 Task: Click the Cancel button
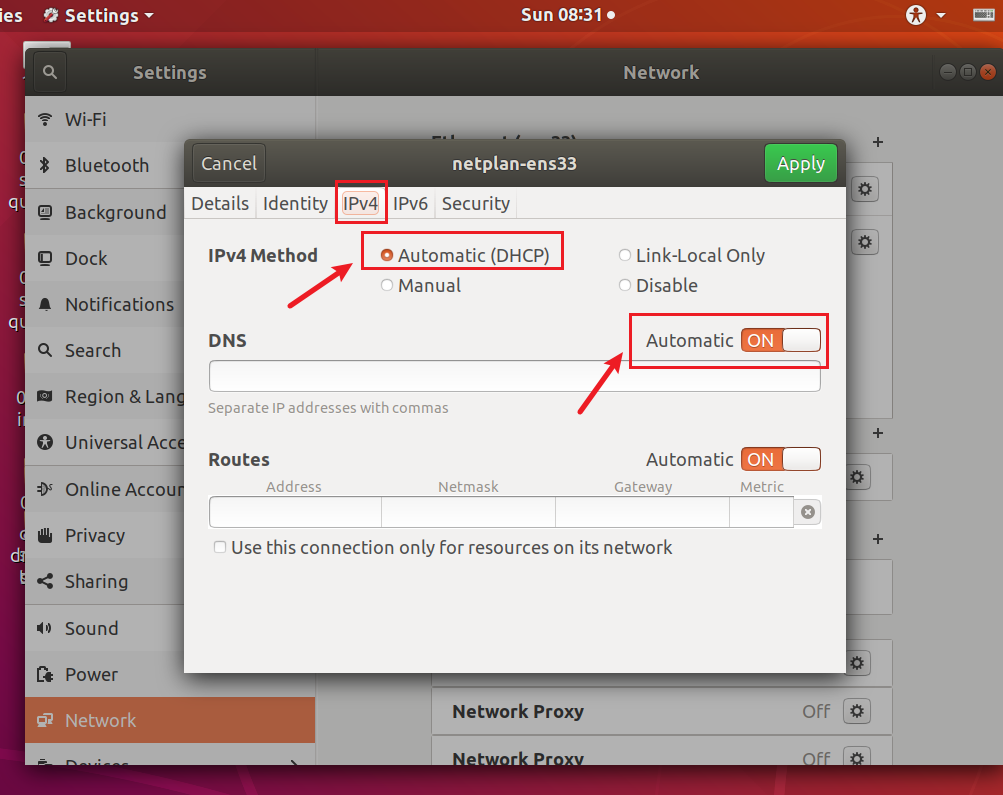(229, 163)
